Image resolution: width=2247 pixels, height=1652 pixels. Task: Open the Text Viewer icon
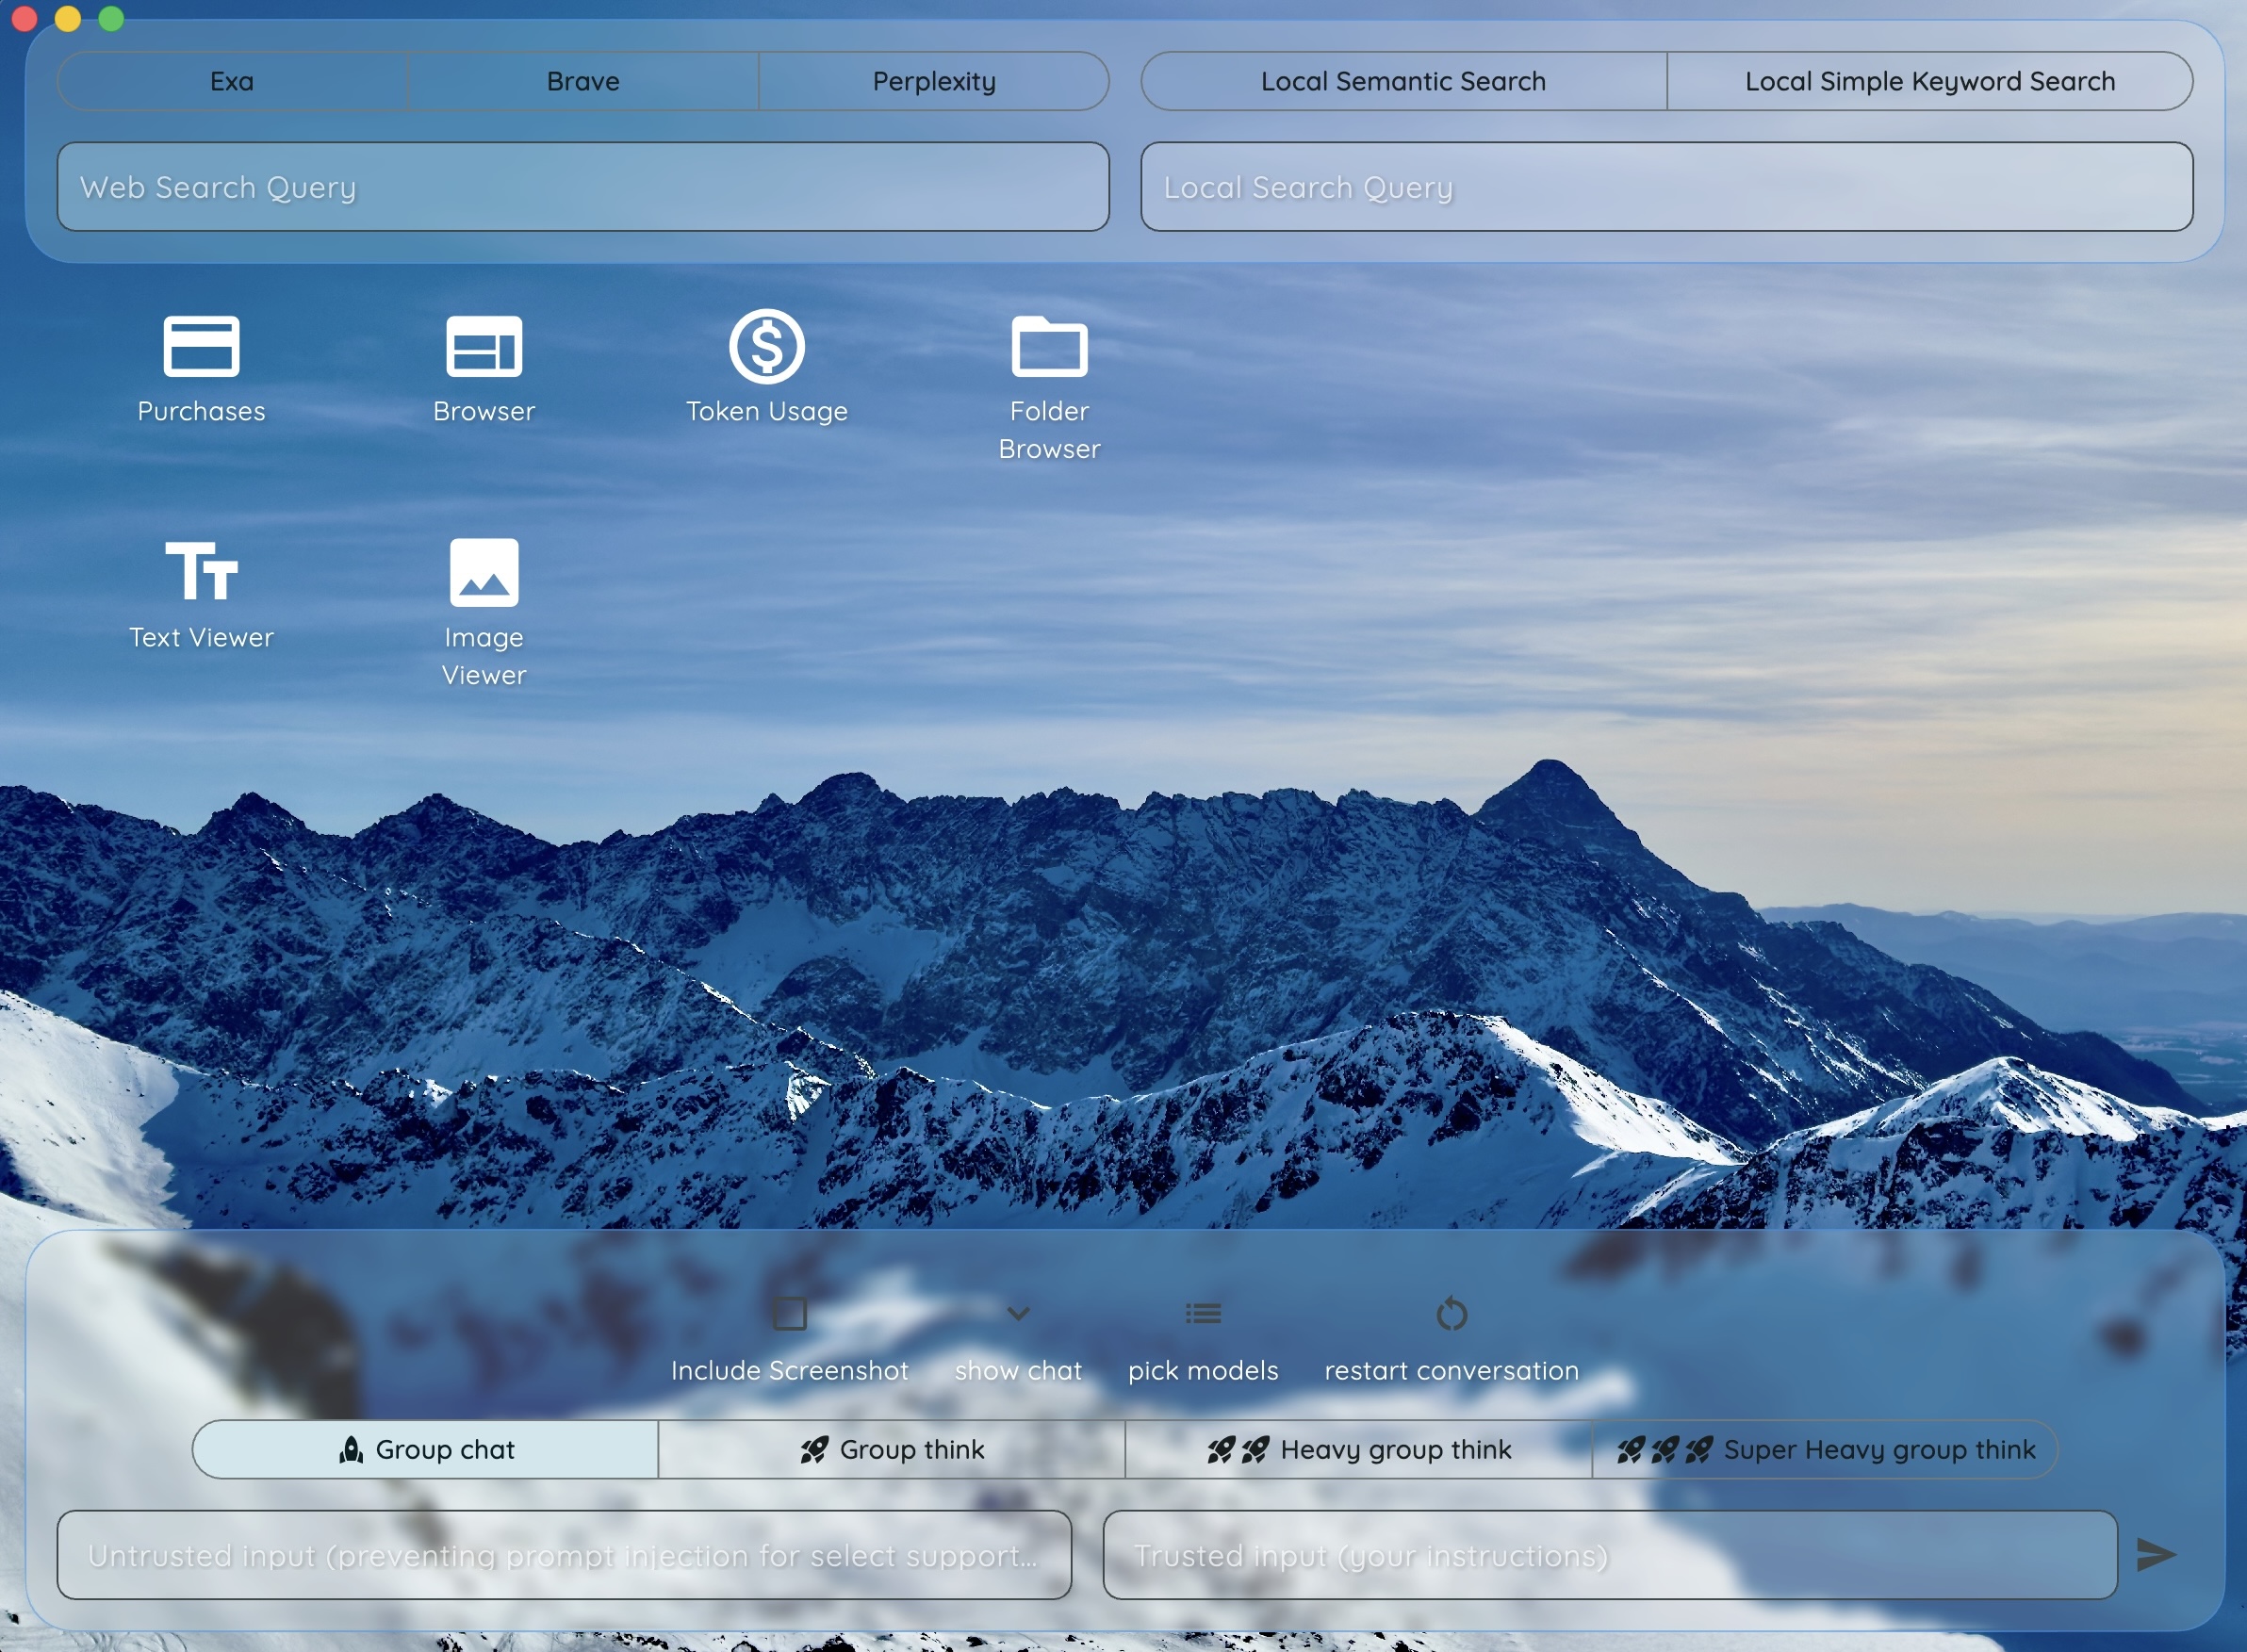click(201, 573)
